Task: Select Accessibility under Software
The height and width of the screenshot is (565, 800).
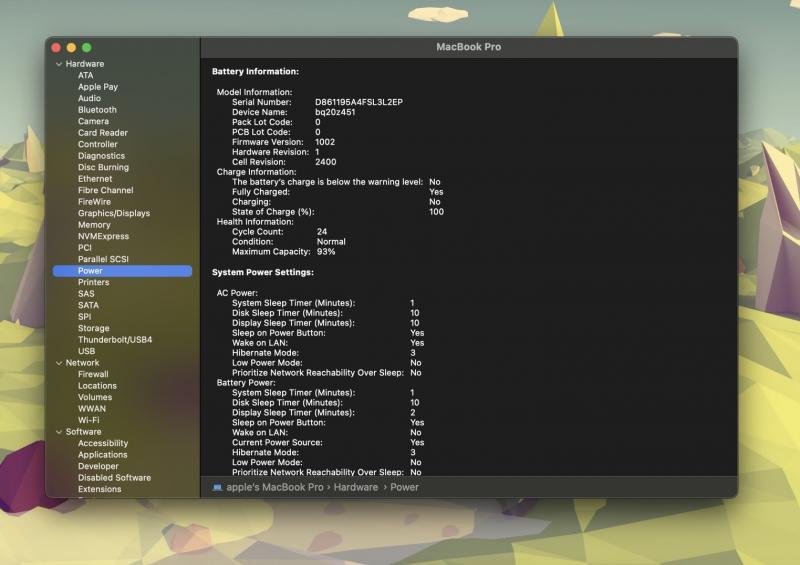Action: click(103, 443)
